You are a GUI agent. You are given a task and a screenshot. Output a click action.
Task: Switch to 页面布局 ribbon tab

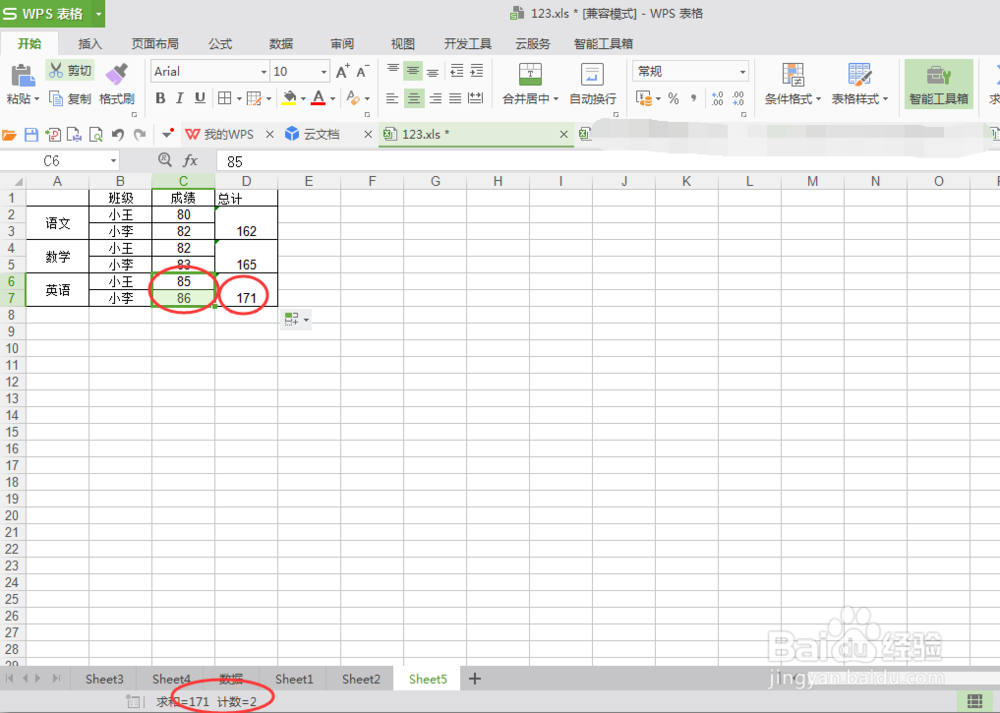155,43
